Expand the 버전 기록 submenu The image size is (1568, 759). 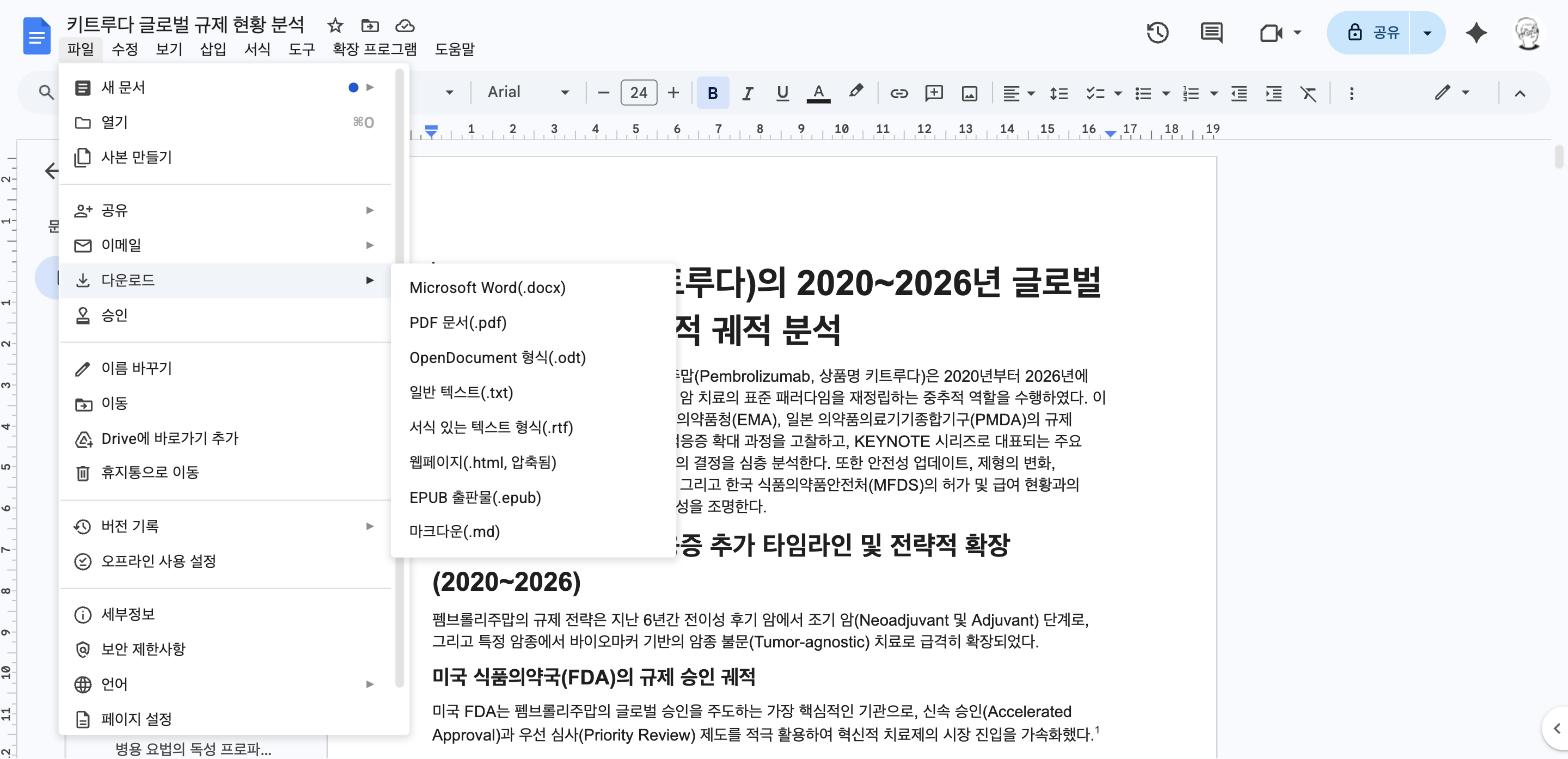tap(226, 526)
